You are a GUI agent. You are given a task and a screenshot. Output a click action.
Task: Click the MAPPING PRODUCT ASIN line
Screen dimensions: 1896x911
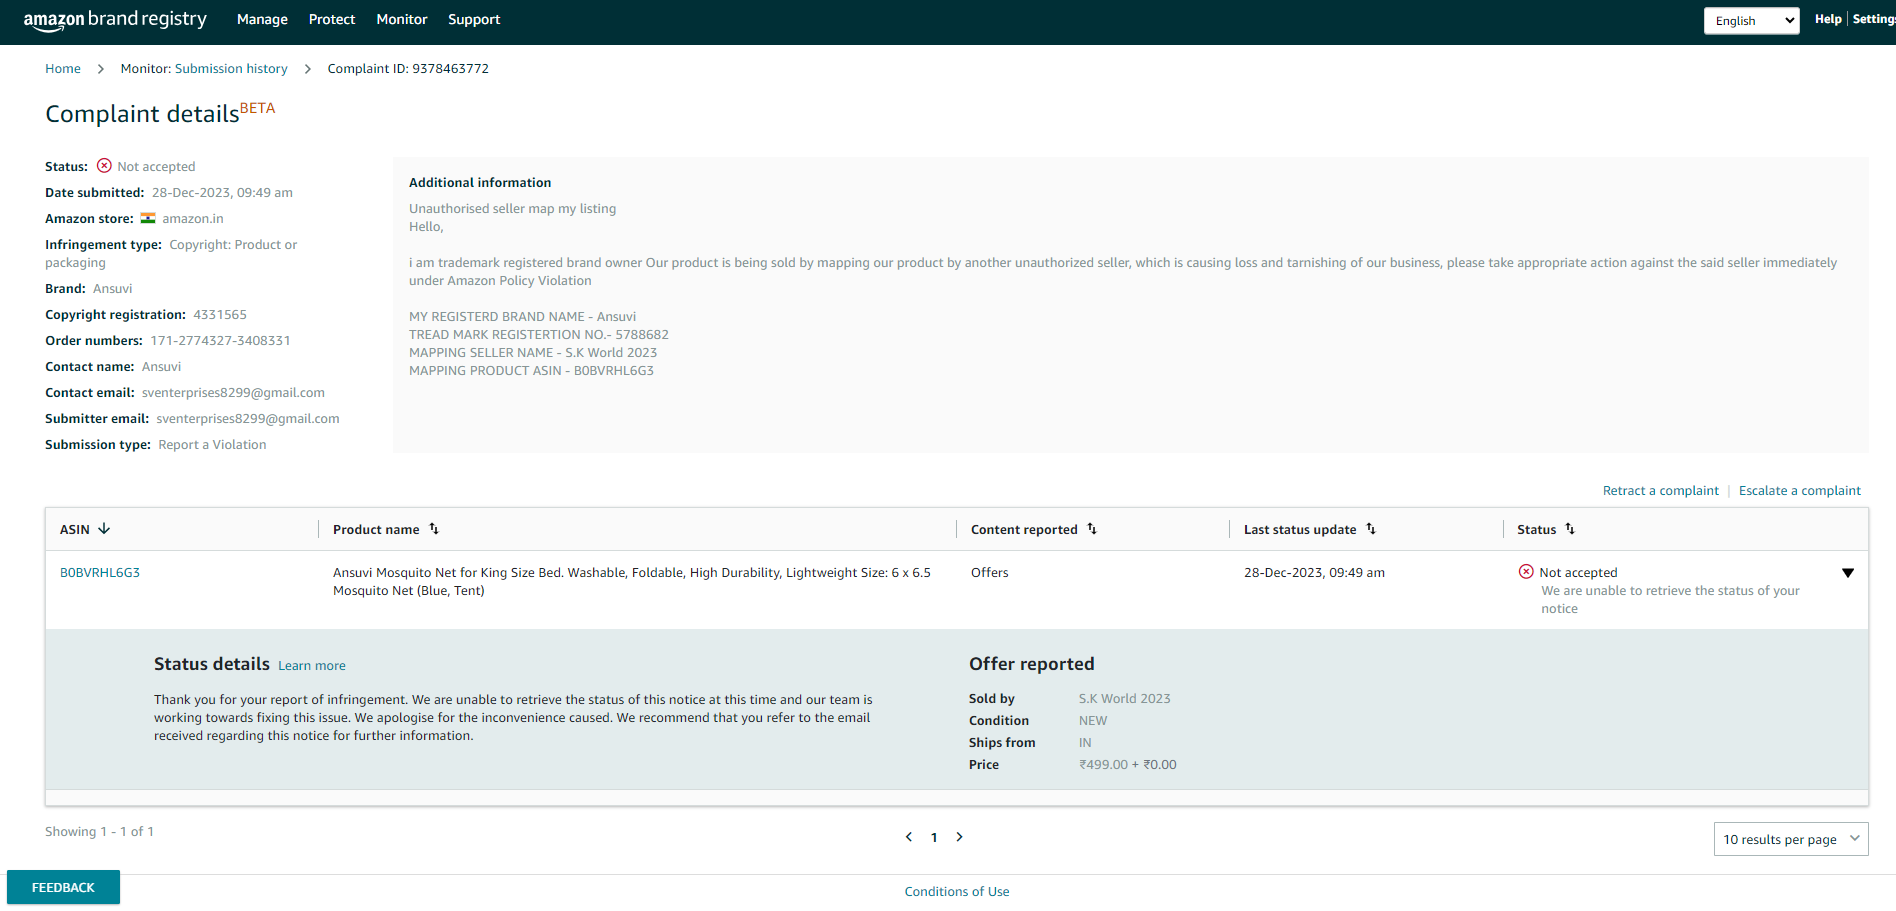click(531, 371)
